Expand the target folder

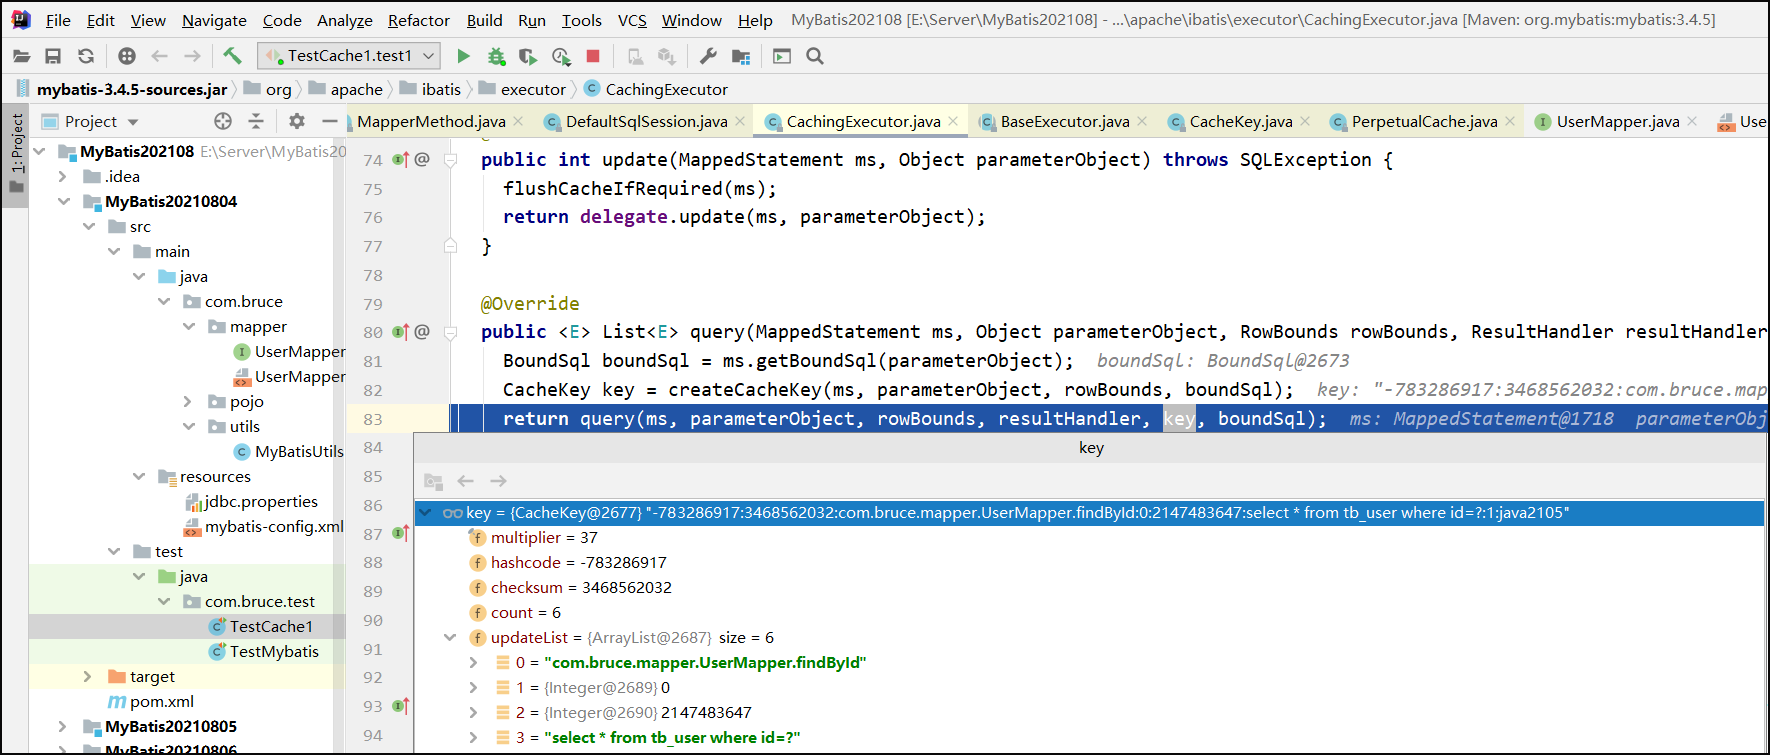pyautogui.click(x=87, y=676)
